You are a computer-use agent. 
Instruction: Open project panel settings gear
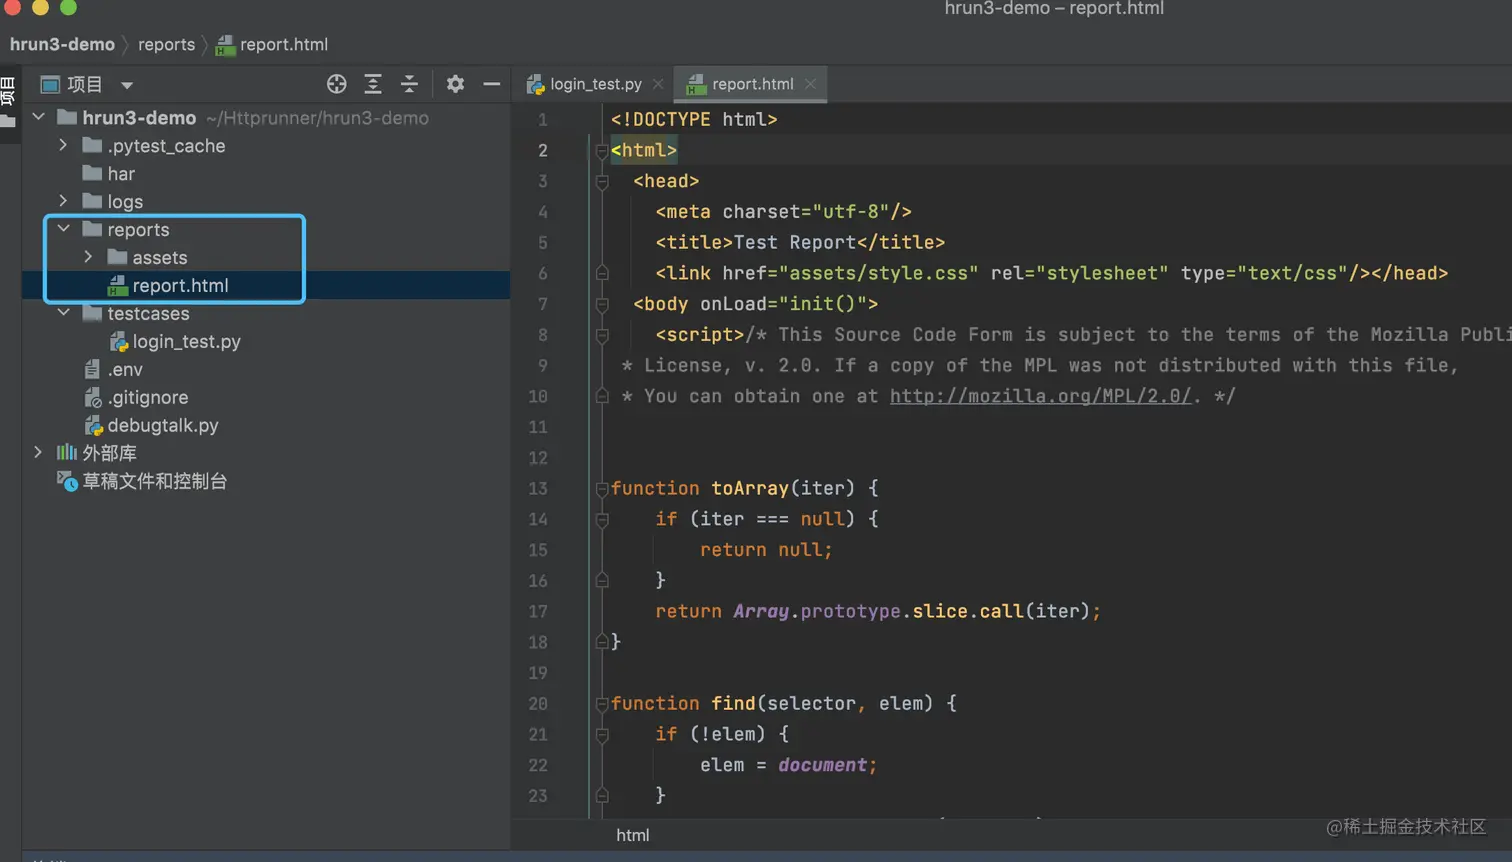(455, 84)
